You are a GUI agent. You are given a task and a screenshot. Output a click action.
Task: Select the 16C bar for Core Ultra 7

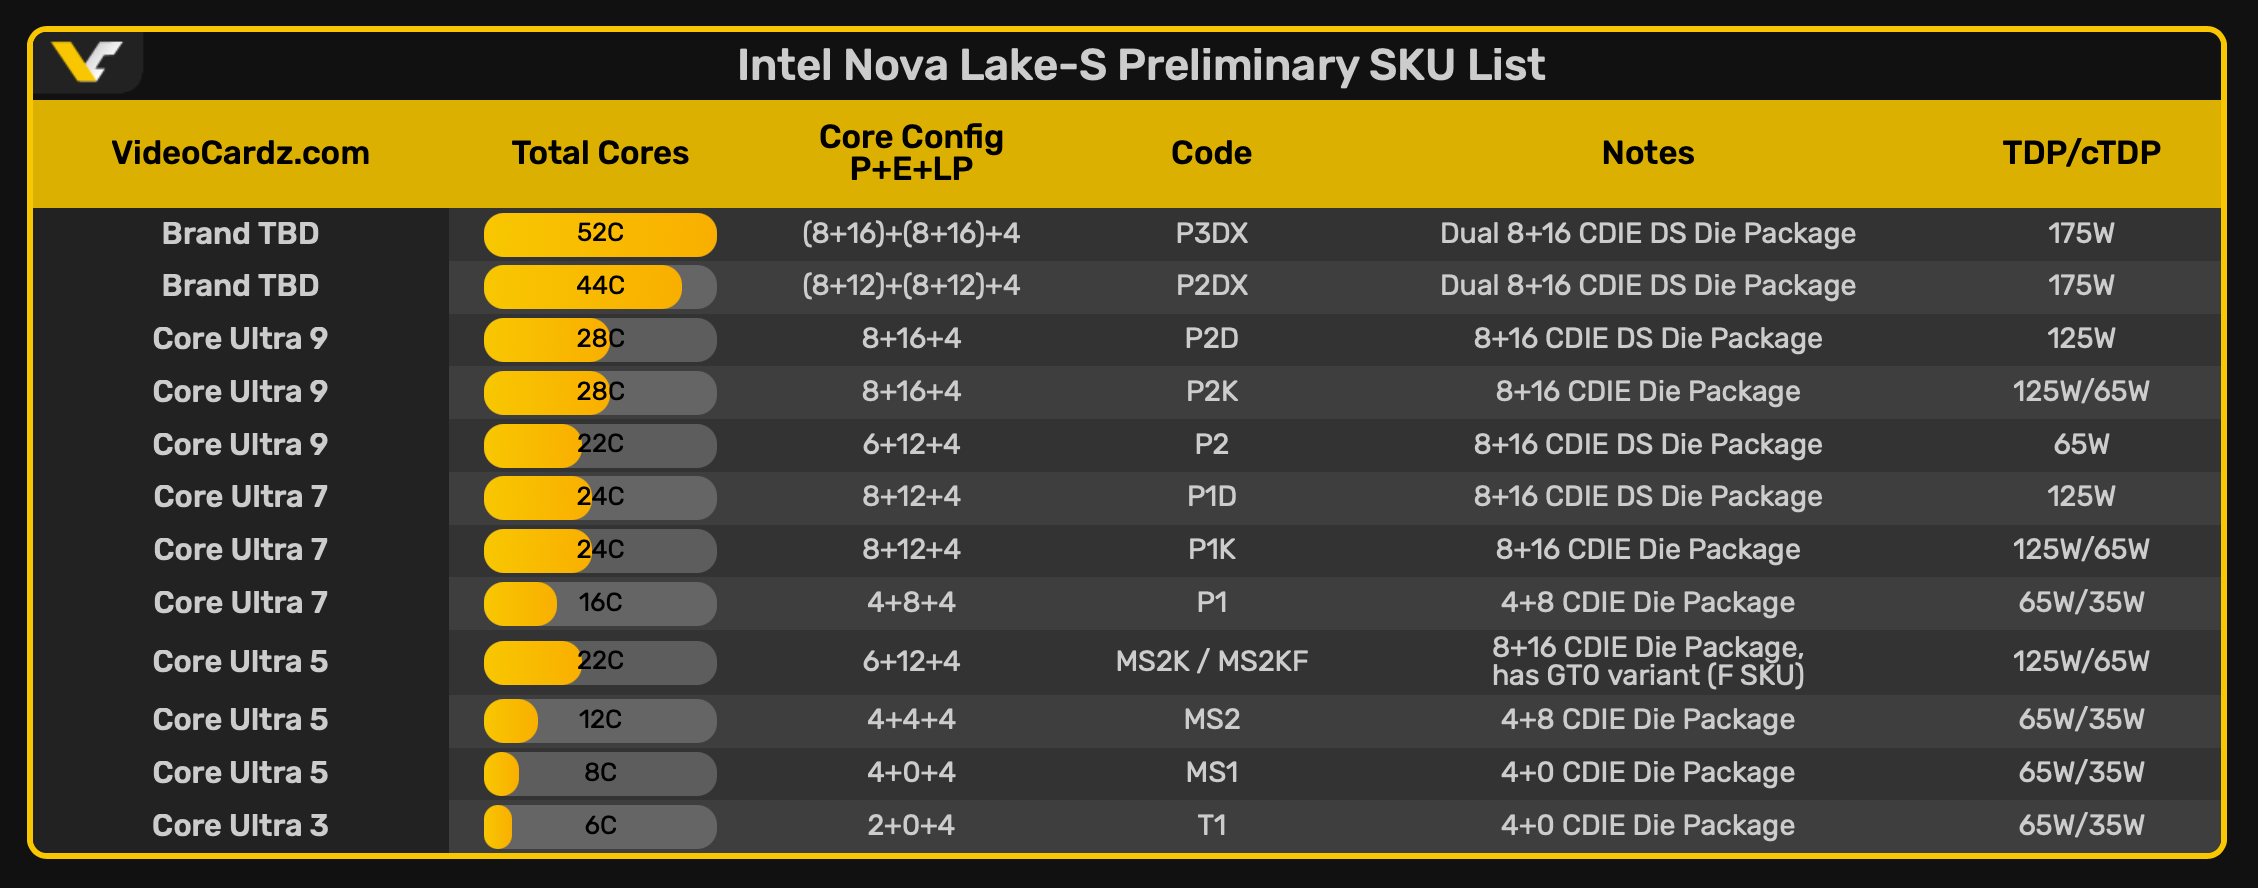tap(600, 603)
